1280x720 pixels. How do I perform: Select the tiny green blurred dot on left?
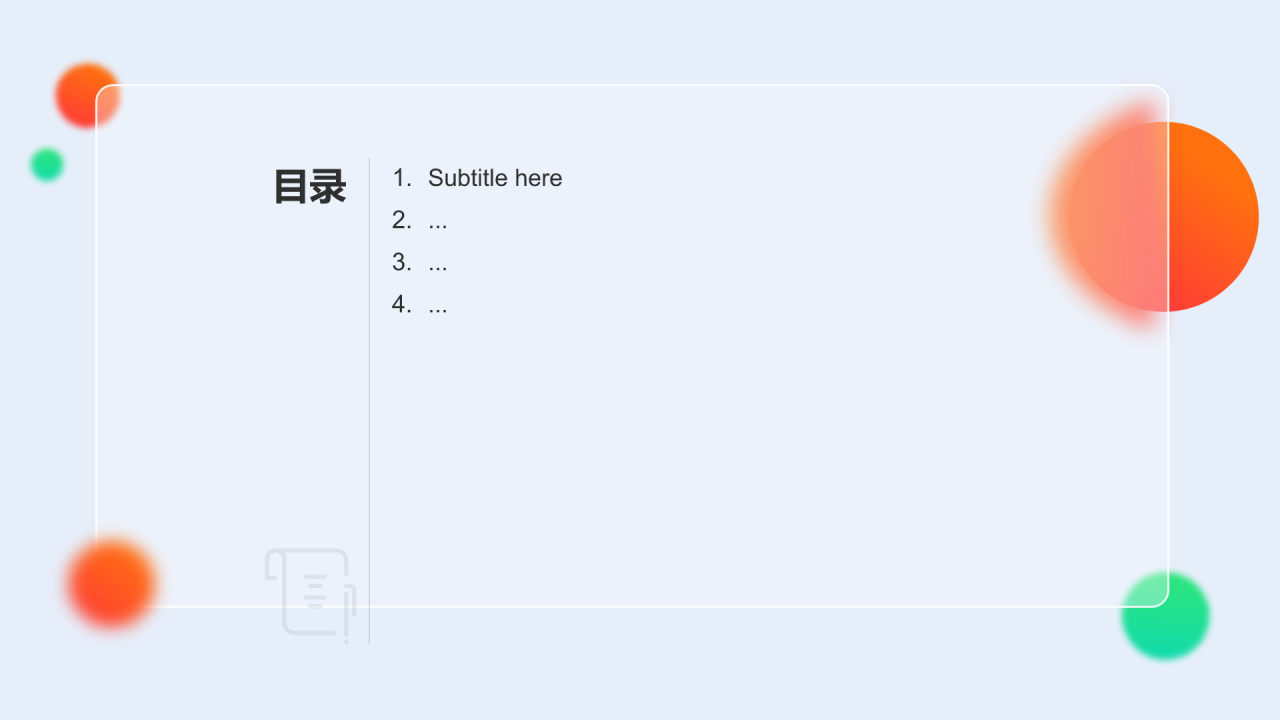[x=47, y=164]
